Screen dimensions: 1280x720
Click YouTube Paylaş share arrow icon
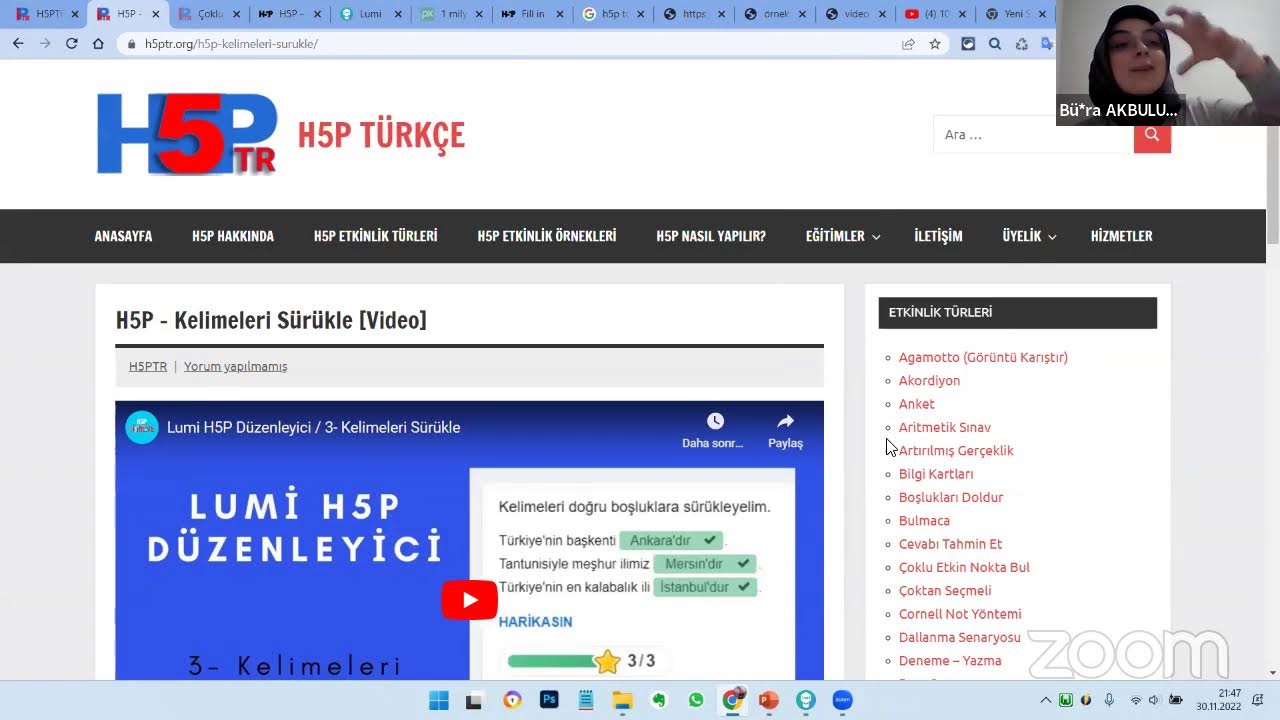pyautogui.click(x=785, y=421)
